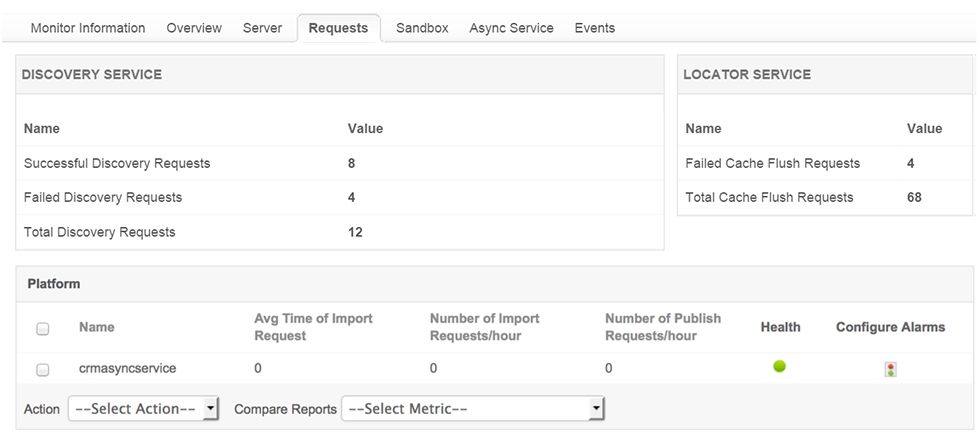Screen dimensions: 980x444
Task: Go to the Server tab
Action: [262, 28]
